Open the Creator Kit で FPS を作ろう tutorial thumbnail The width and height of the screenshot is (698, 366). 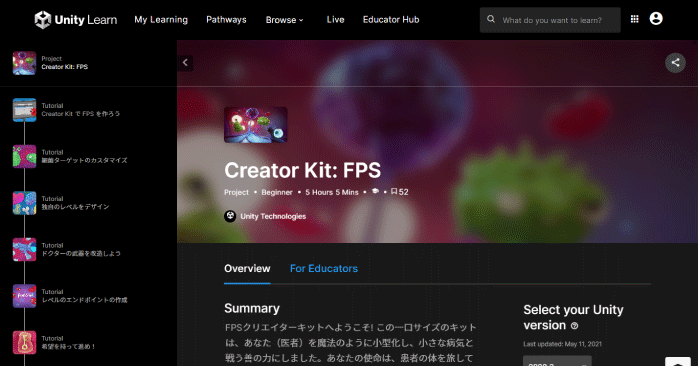[x=24, y=110]
